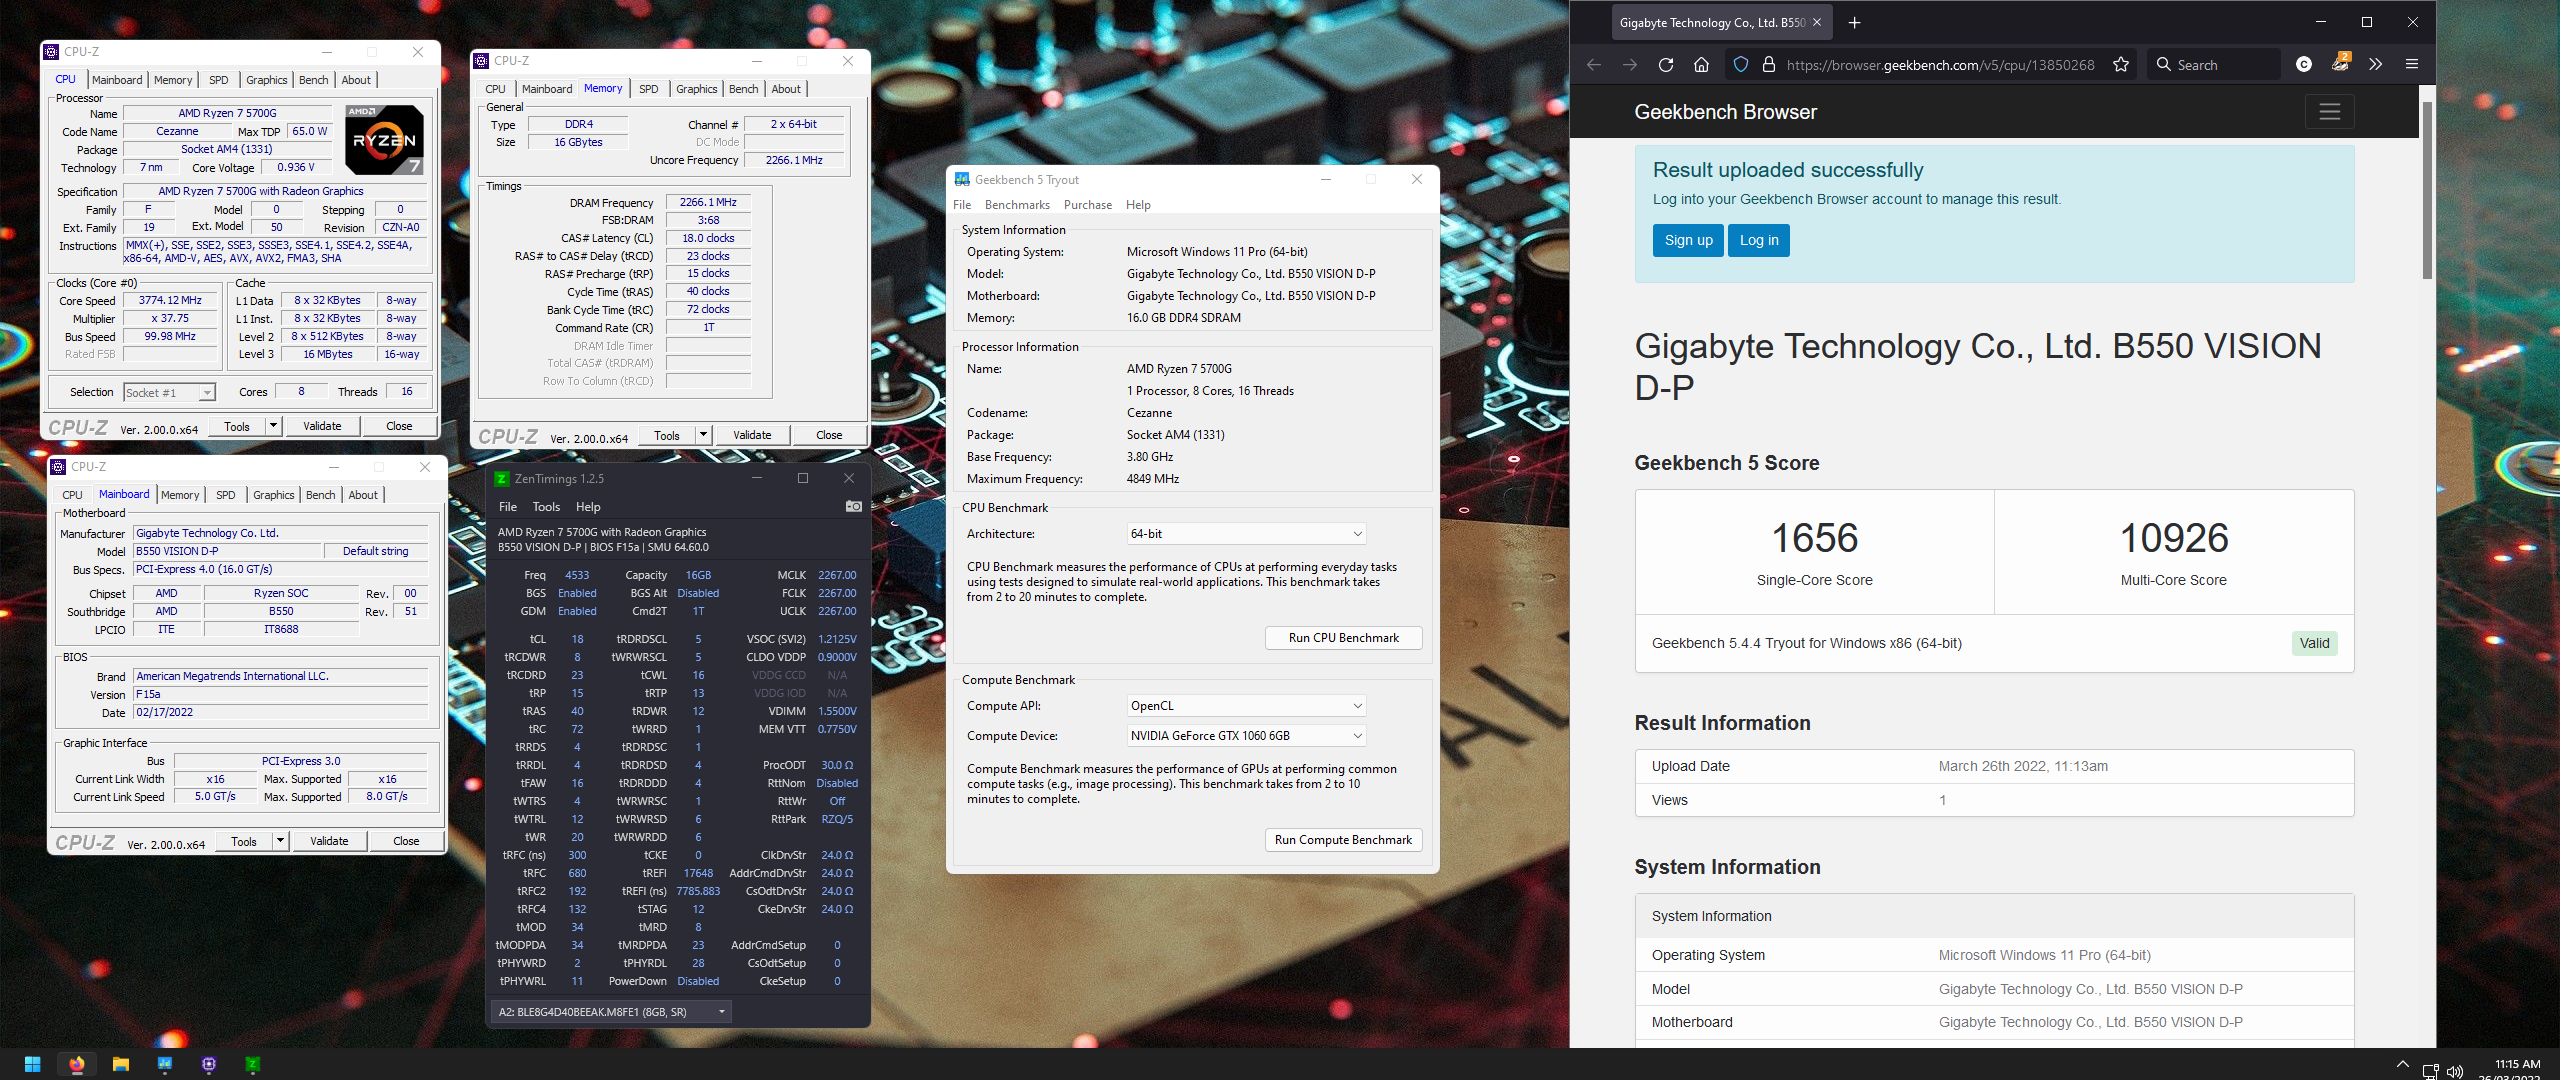This screenshot has width=2560, height=1080.
Task: Bookmark this page with the star
Action: 2121,65
